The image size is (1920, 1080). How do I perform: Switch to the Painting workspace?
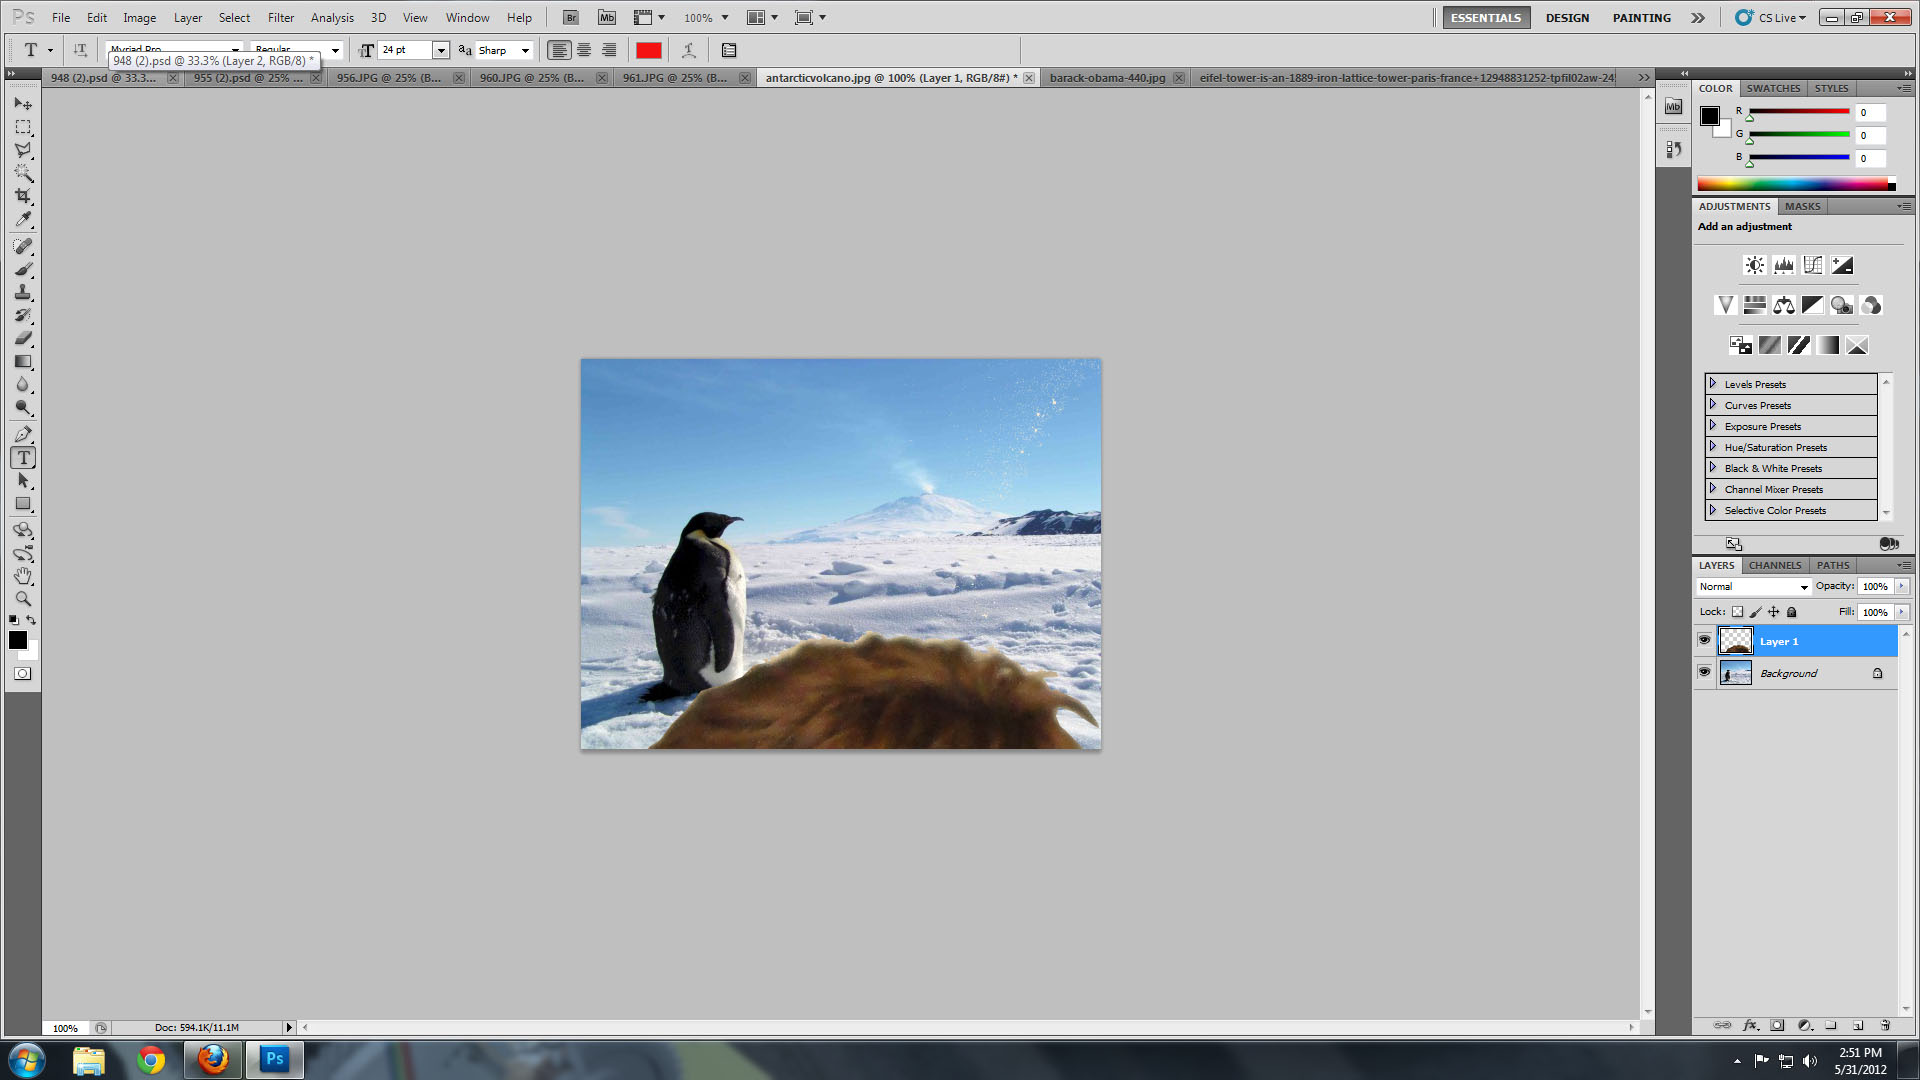coord(1641,18)
